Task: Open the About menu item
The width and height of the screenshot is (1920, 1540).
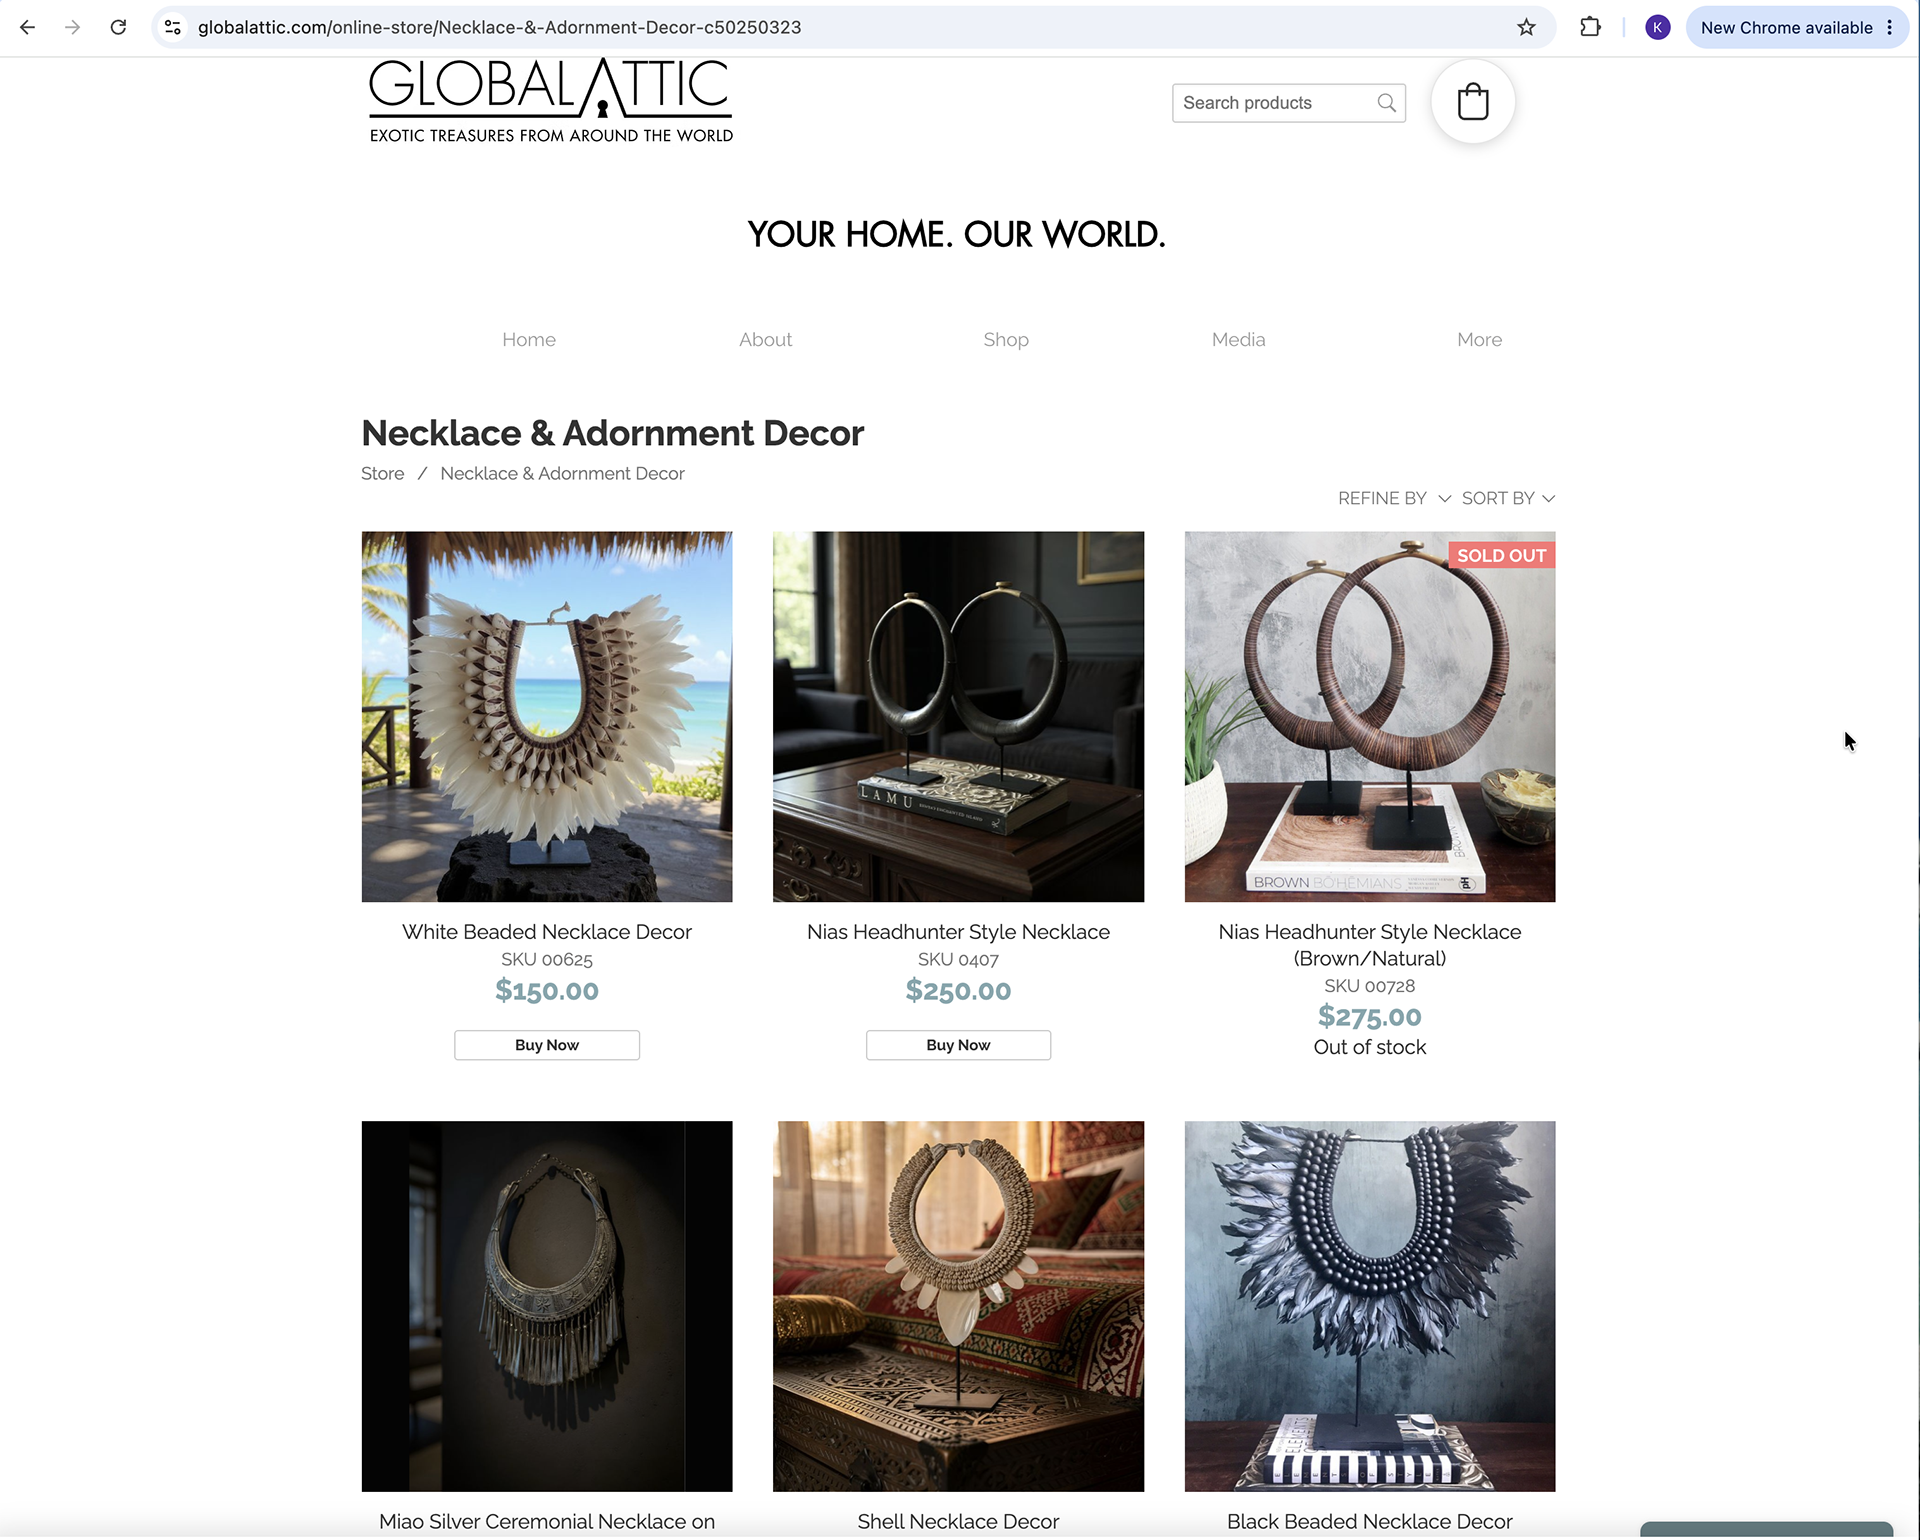Action: pos(765,340)
